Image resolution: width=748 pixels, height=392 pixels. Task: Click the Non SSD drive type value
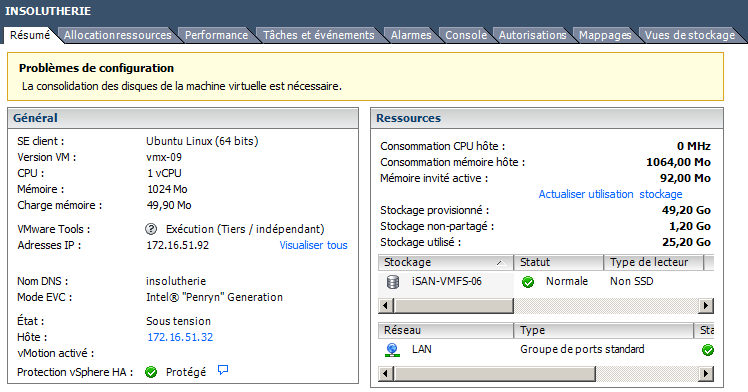click(x=632, y=281)
